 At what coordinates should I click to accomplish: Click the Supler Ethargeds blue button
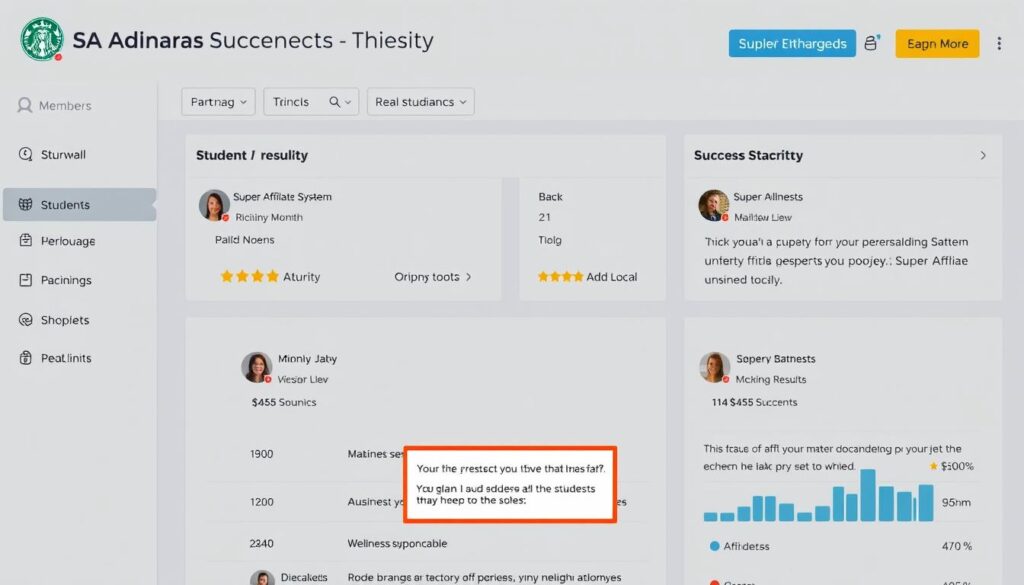(792, 43)
